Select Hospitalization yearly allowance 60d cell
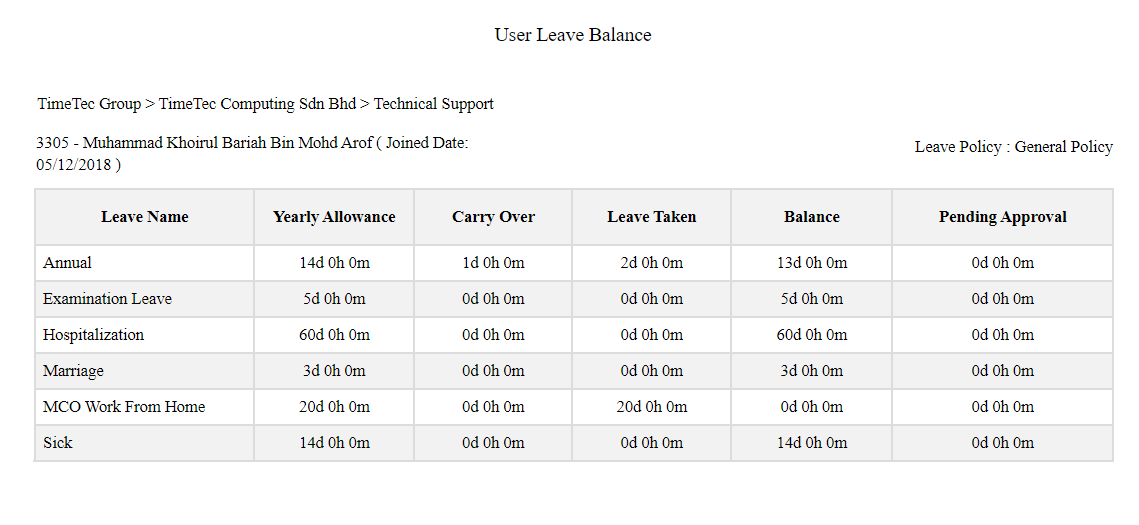Image resolution: width=1139 pixels, height=525 pixels. coord(334,335)
